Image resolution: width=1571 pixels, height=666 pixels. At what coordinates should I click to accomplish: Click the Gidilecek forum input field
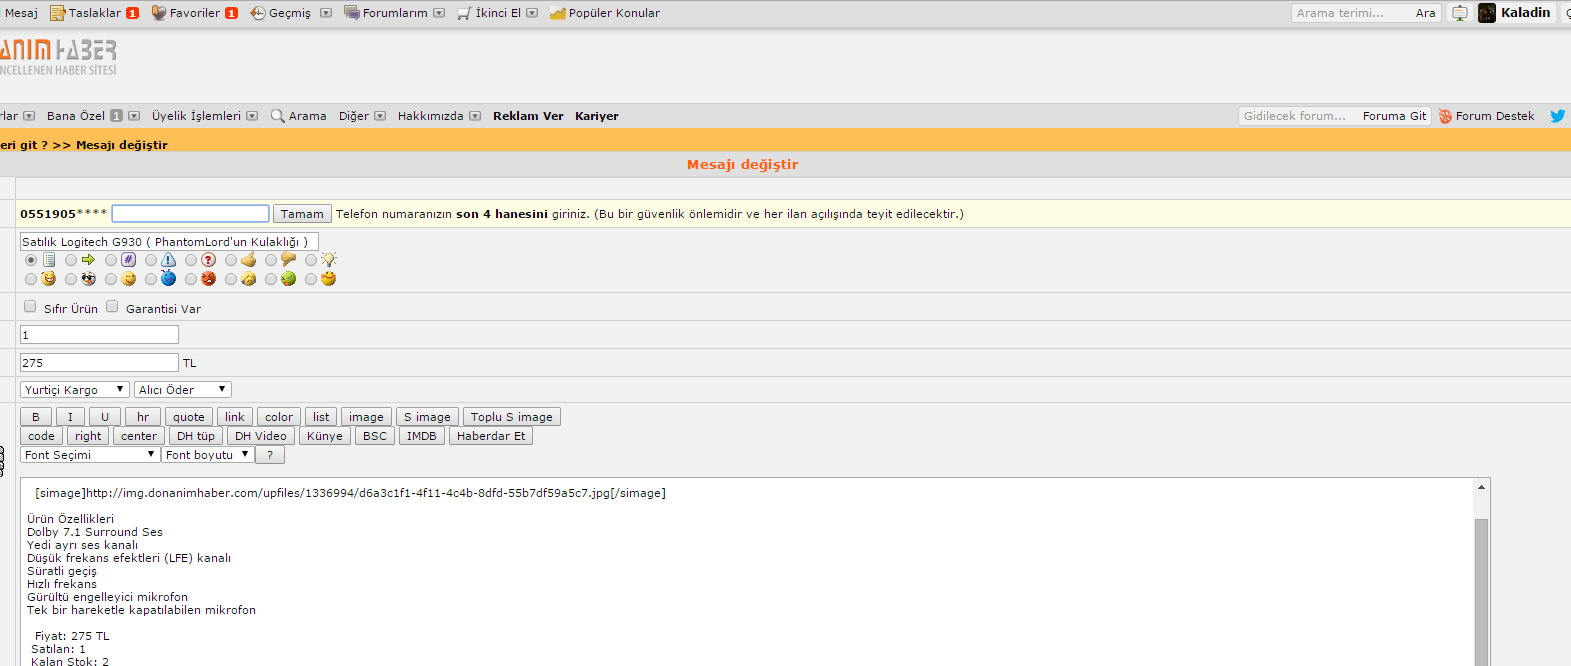(1298, 116)
